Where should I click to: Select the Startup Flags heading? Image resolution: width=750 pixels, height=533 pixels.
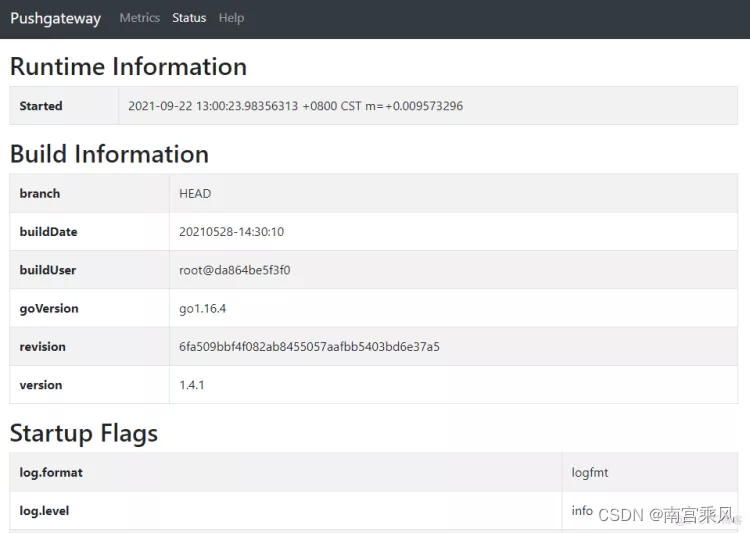pyautogui.click(x=84, y=433)
